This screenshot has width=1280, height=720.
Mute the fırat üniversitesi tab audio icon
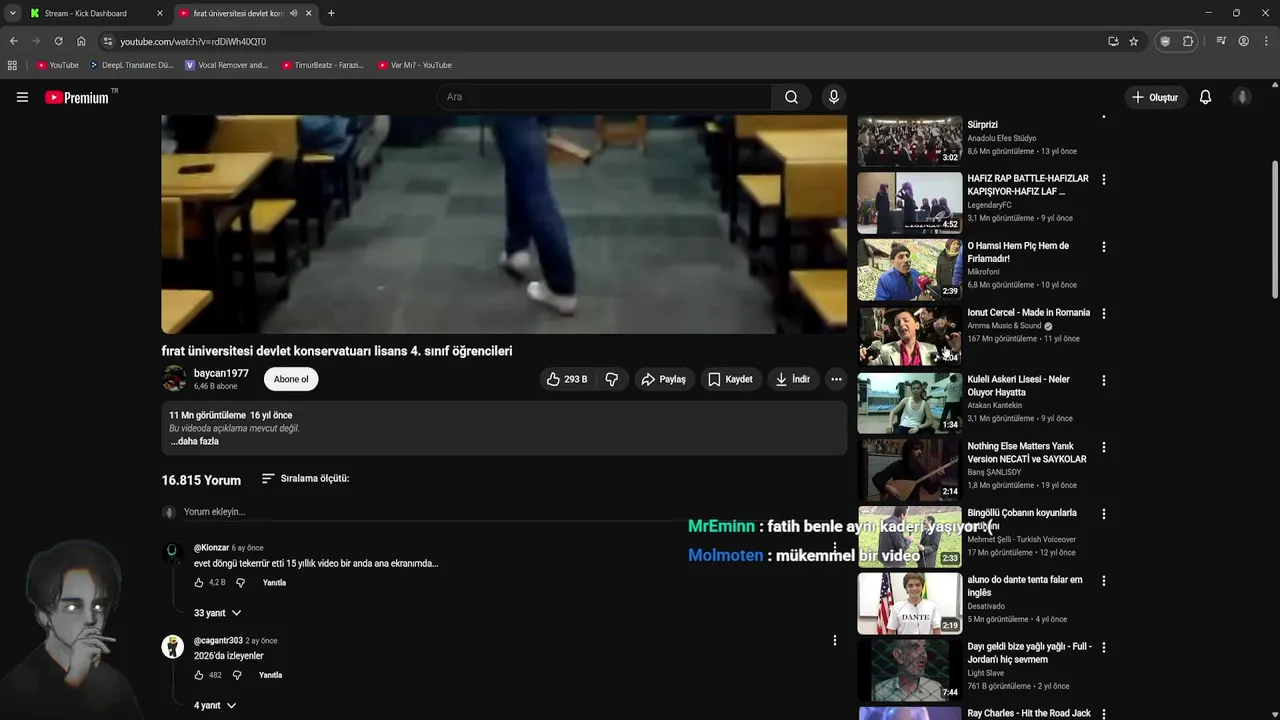click(293, 13)
